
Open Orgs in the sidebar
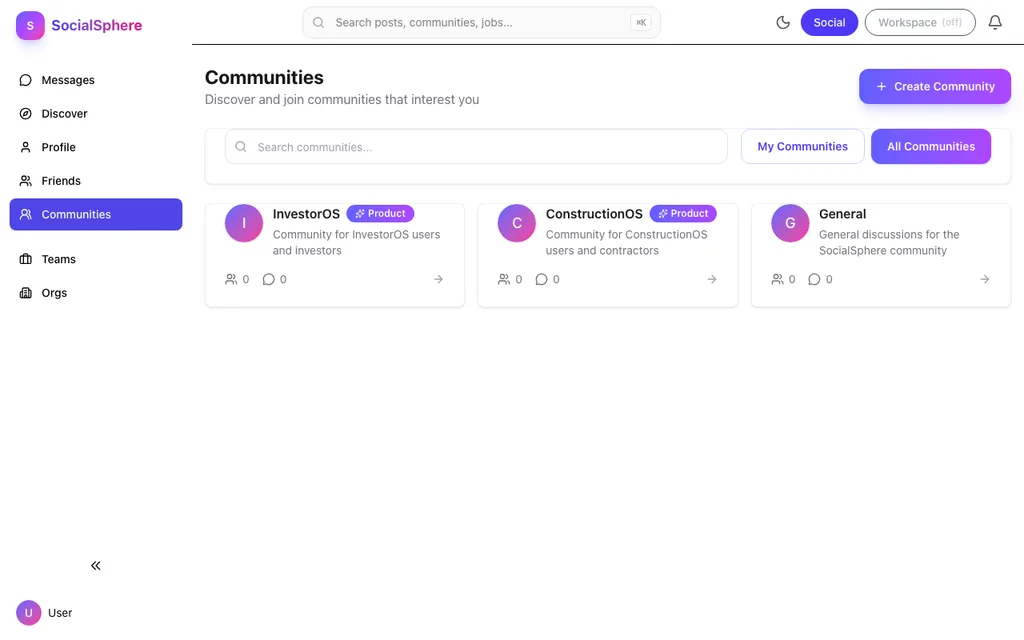96,293
